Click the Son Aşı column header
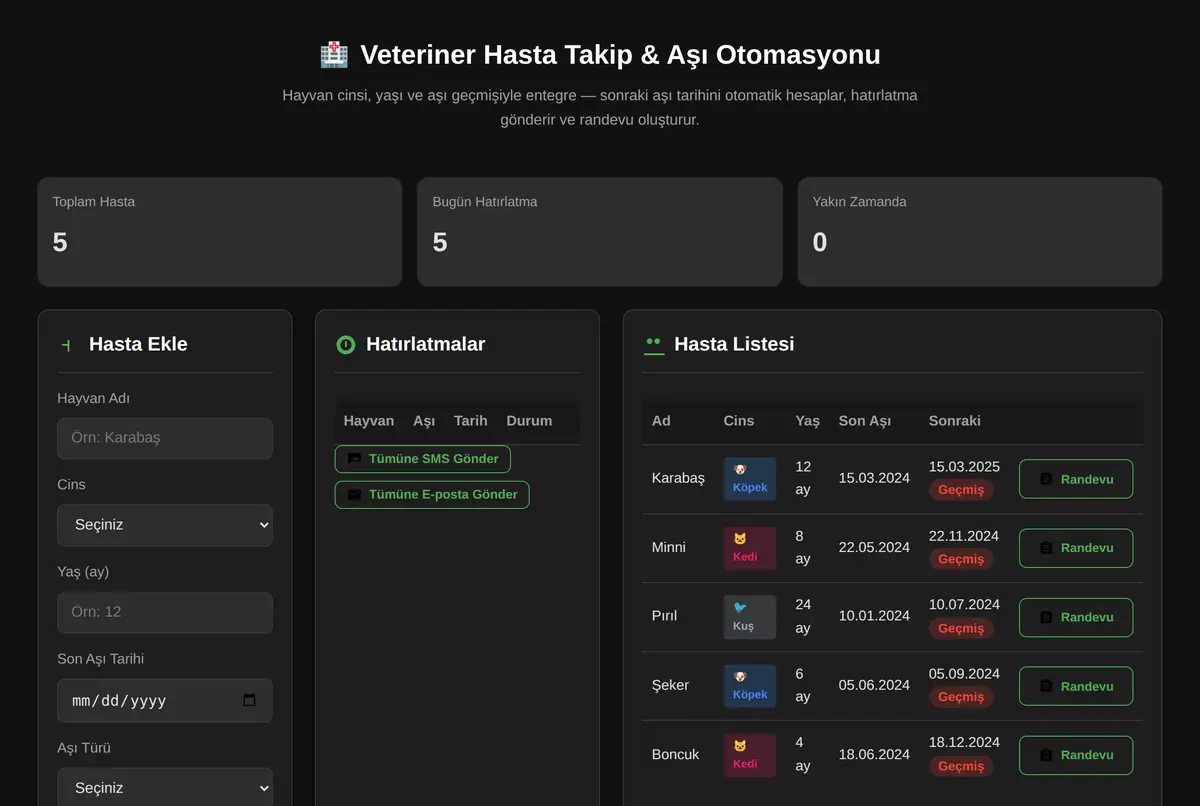Image resolution: width=1200 pixels, height=806 pixels. click(x=865, y=421)
